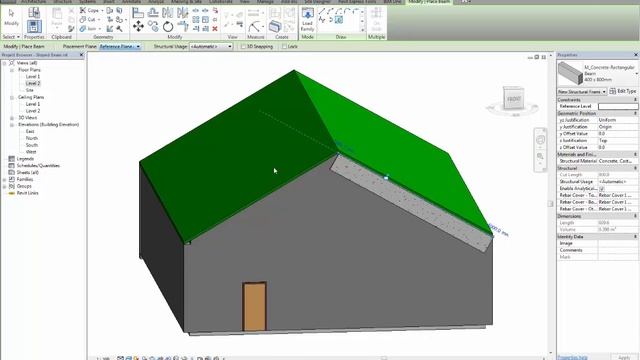Click the navigation bar zoom icon
Image resolution: width=640 pixels, height=360 pixels.
click(540, 156)
